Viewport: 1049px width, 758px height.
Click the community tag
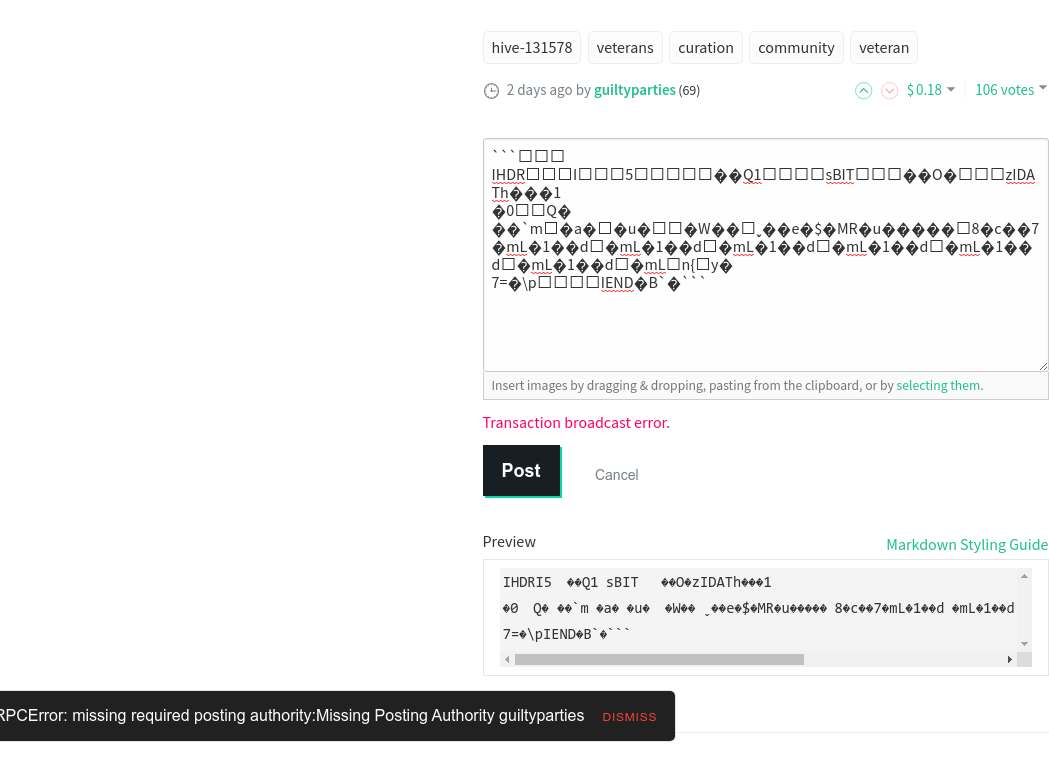[796, 47]
